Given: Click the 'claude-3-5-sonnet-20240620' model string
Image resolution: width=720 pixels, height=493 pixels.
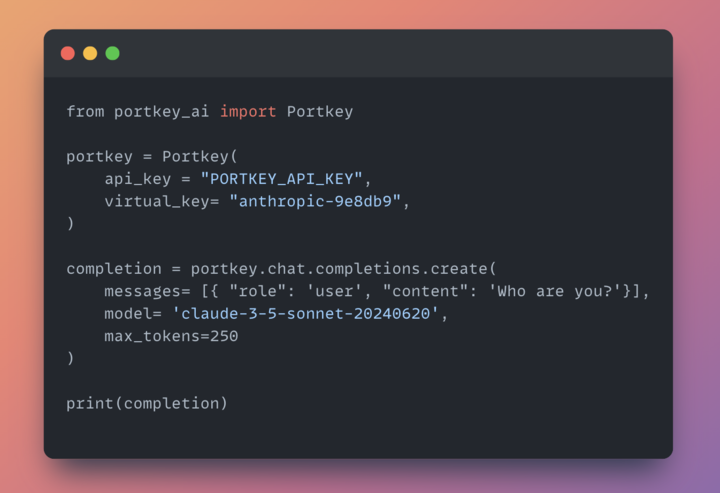Looking at the screenshot, I should click(305, 314).
